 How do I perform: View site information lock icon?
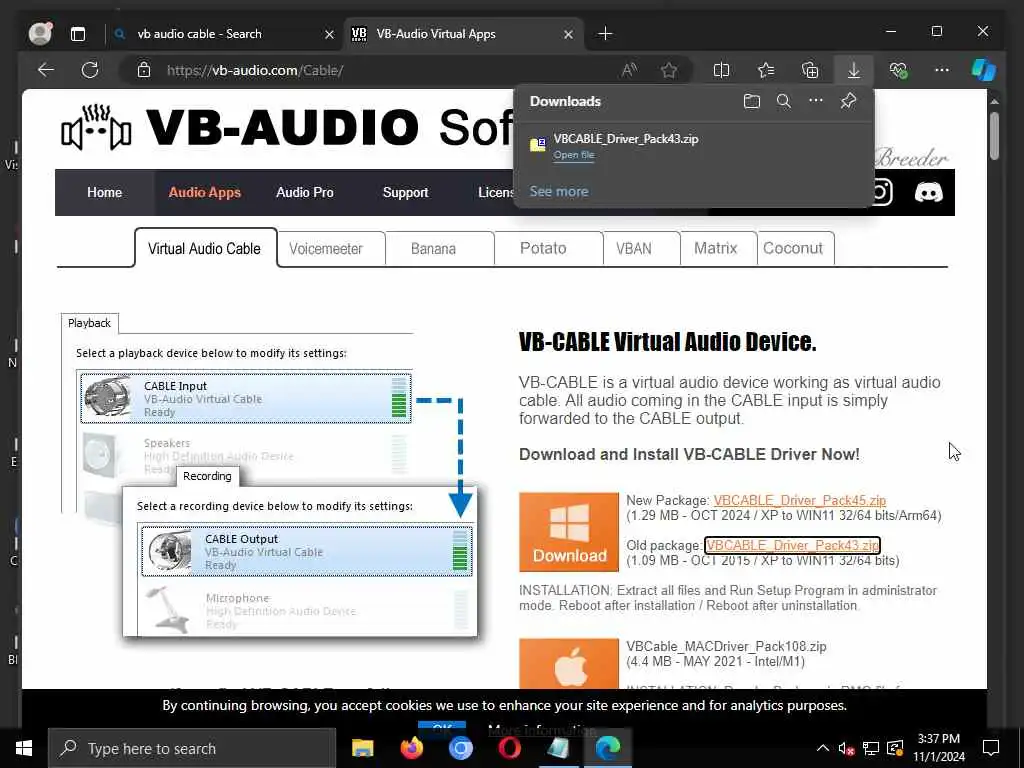click(144, 70)
